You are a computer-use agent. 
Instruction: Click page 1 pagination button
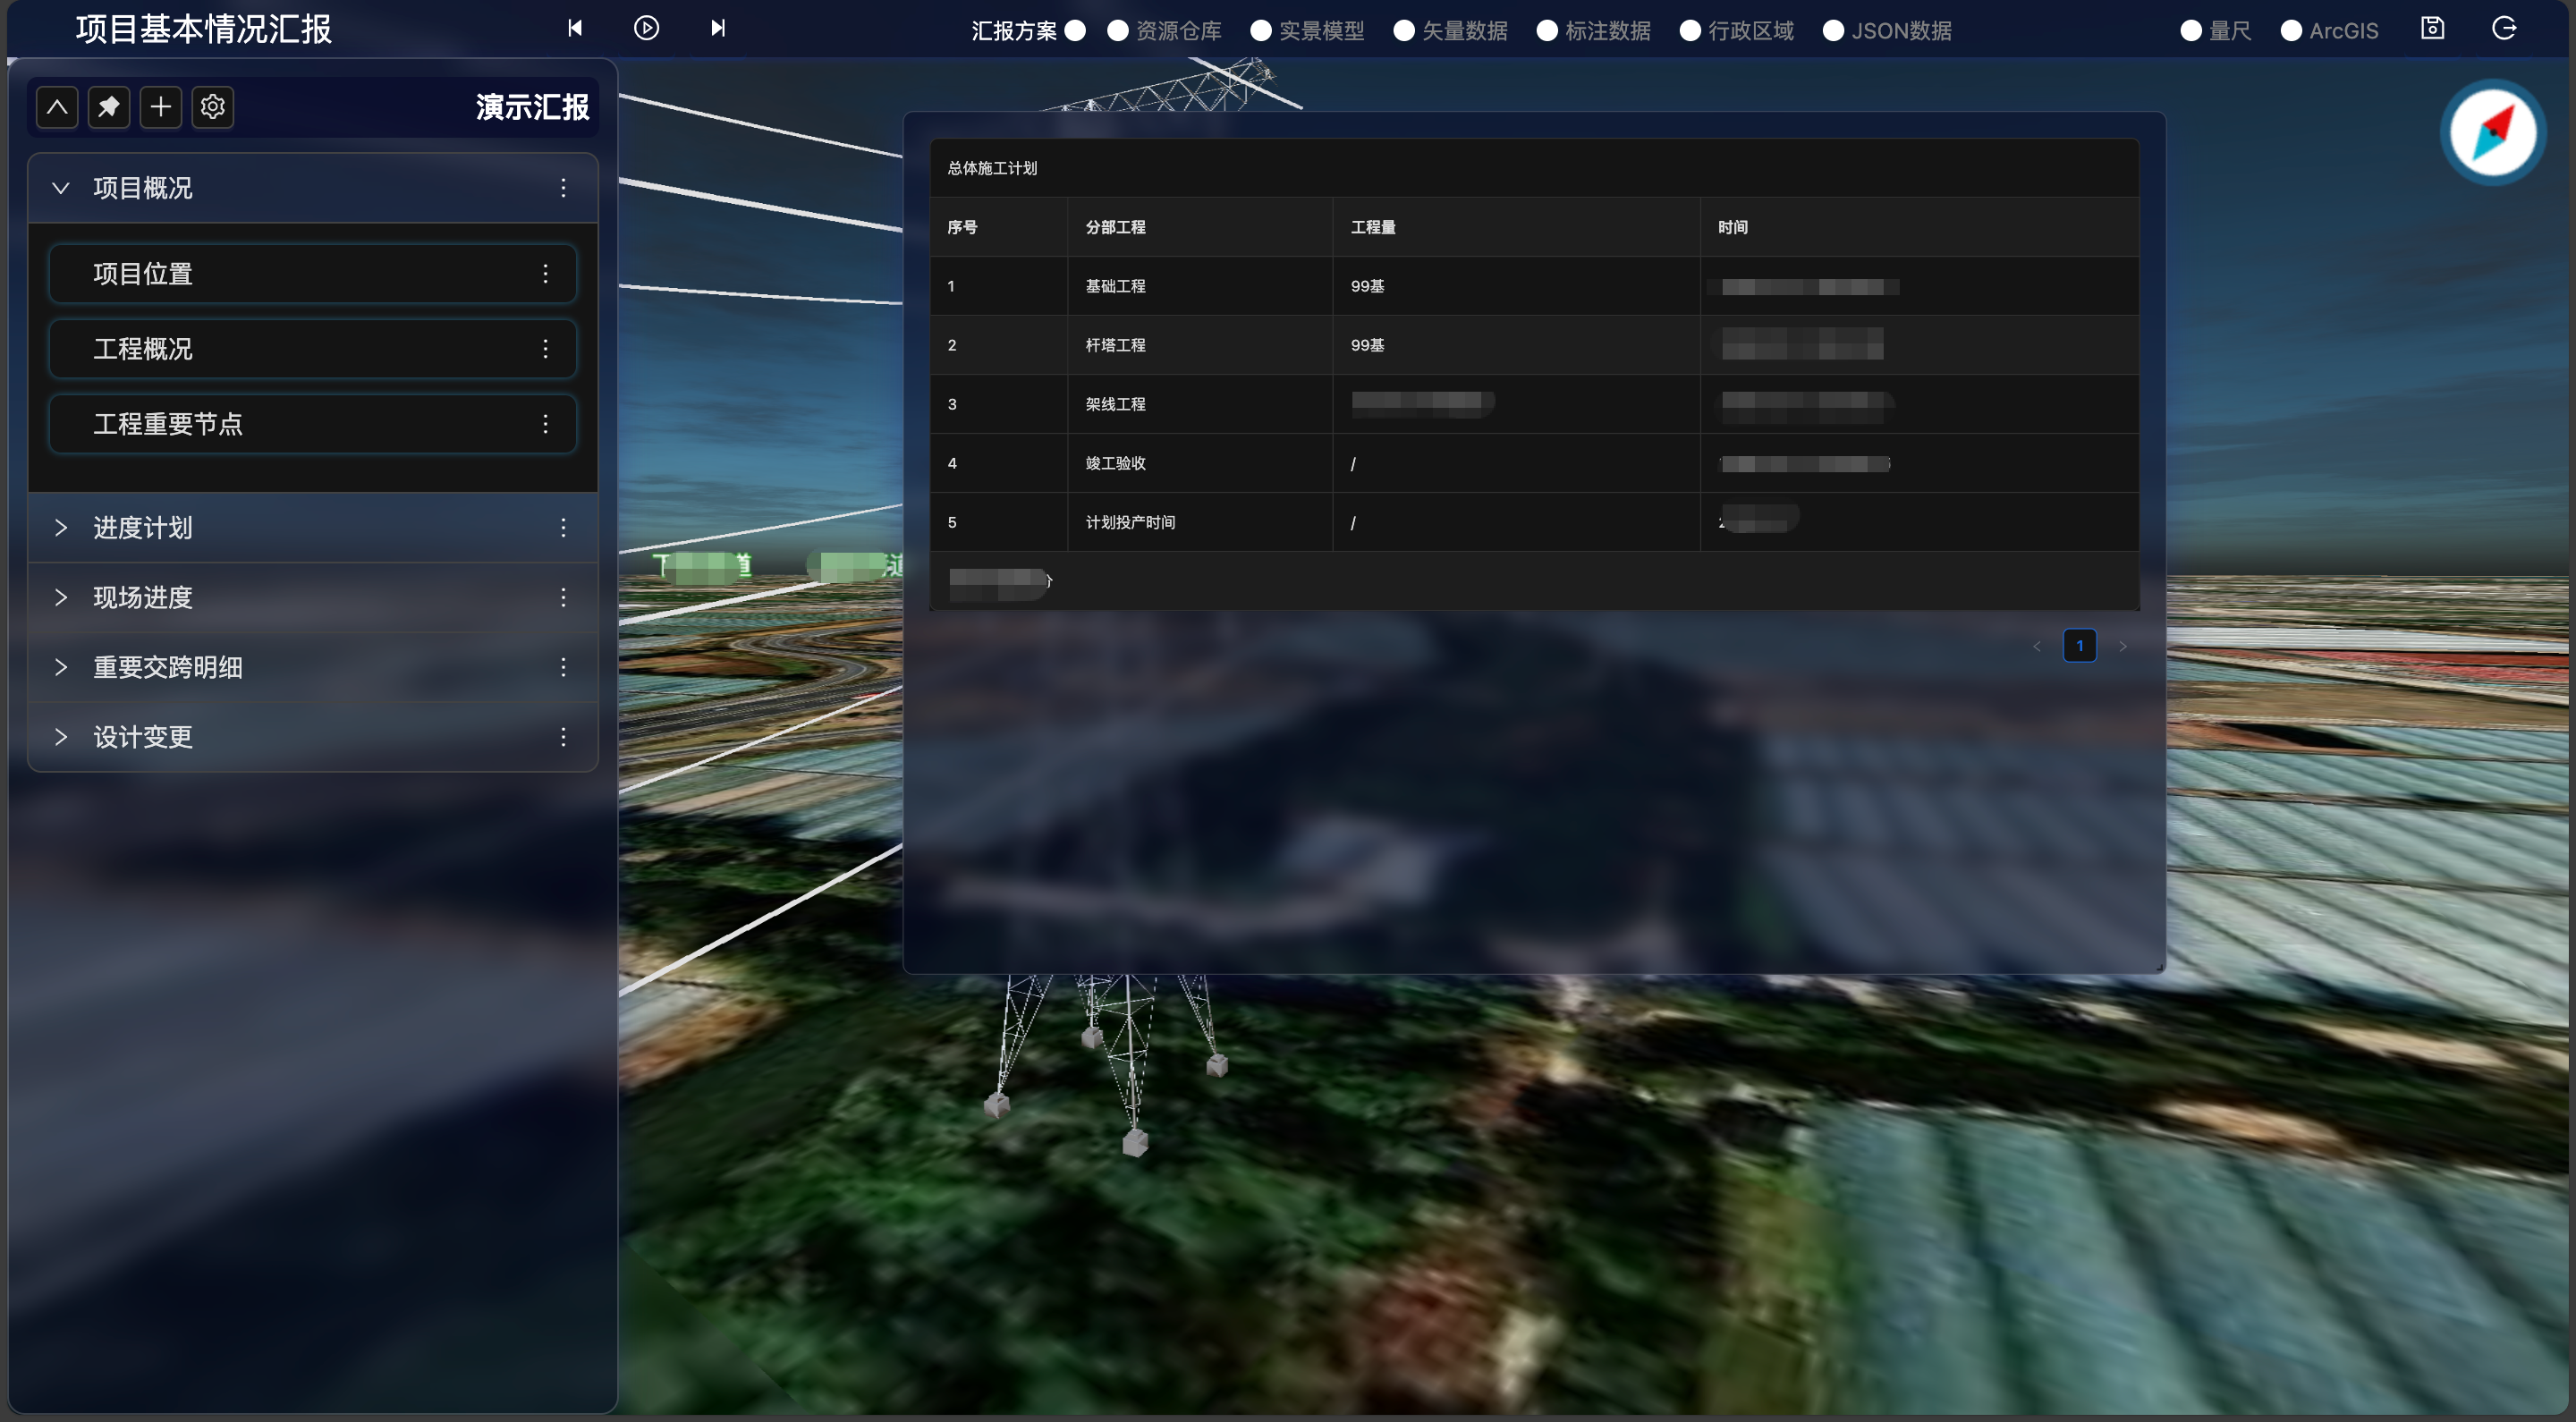pyautogui.click(x=2079, y=646)
